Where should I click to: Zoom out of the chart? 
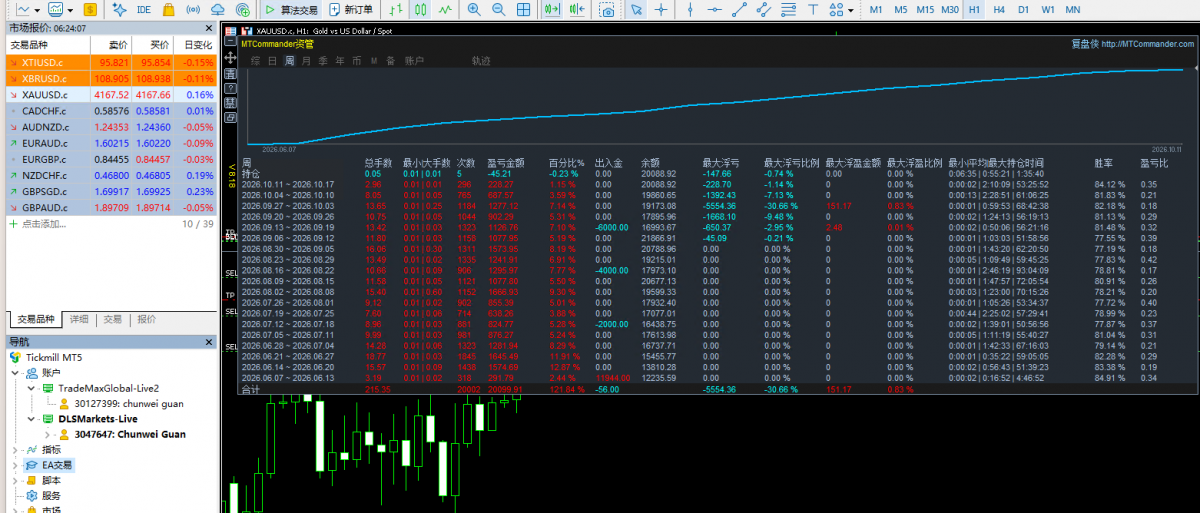coord(498,9)
